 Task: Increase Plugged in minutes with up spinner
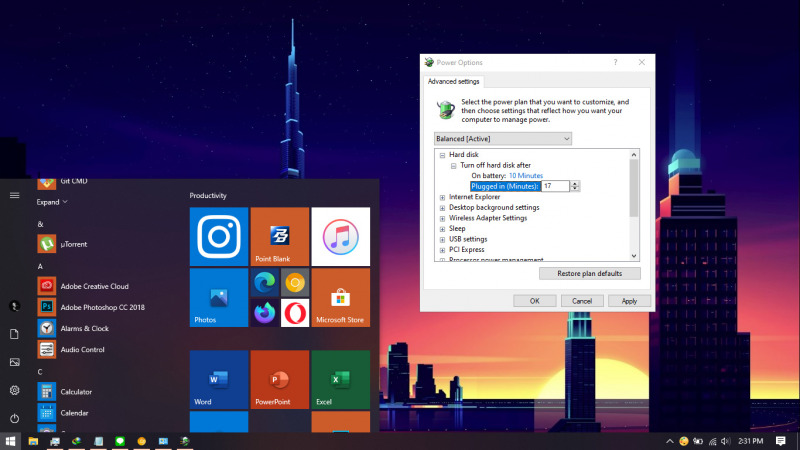(575, 184)
